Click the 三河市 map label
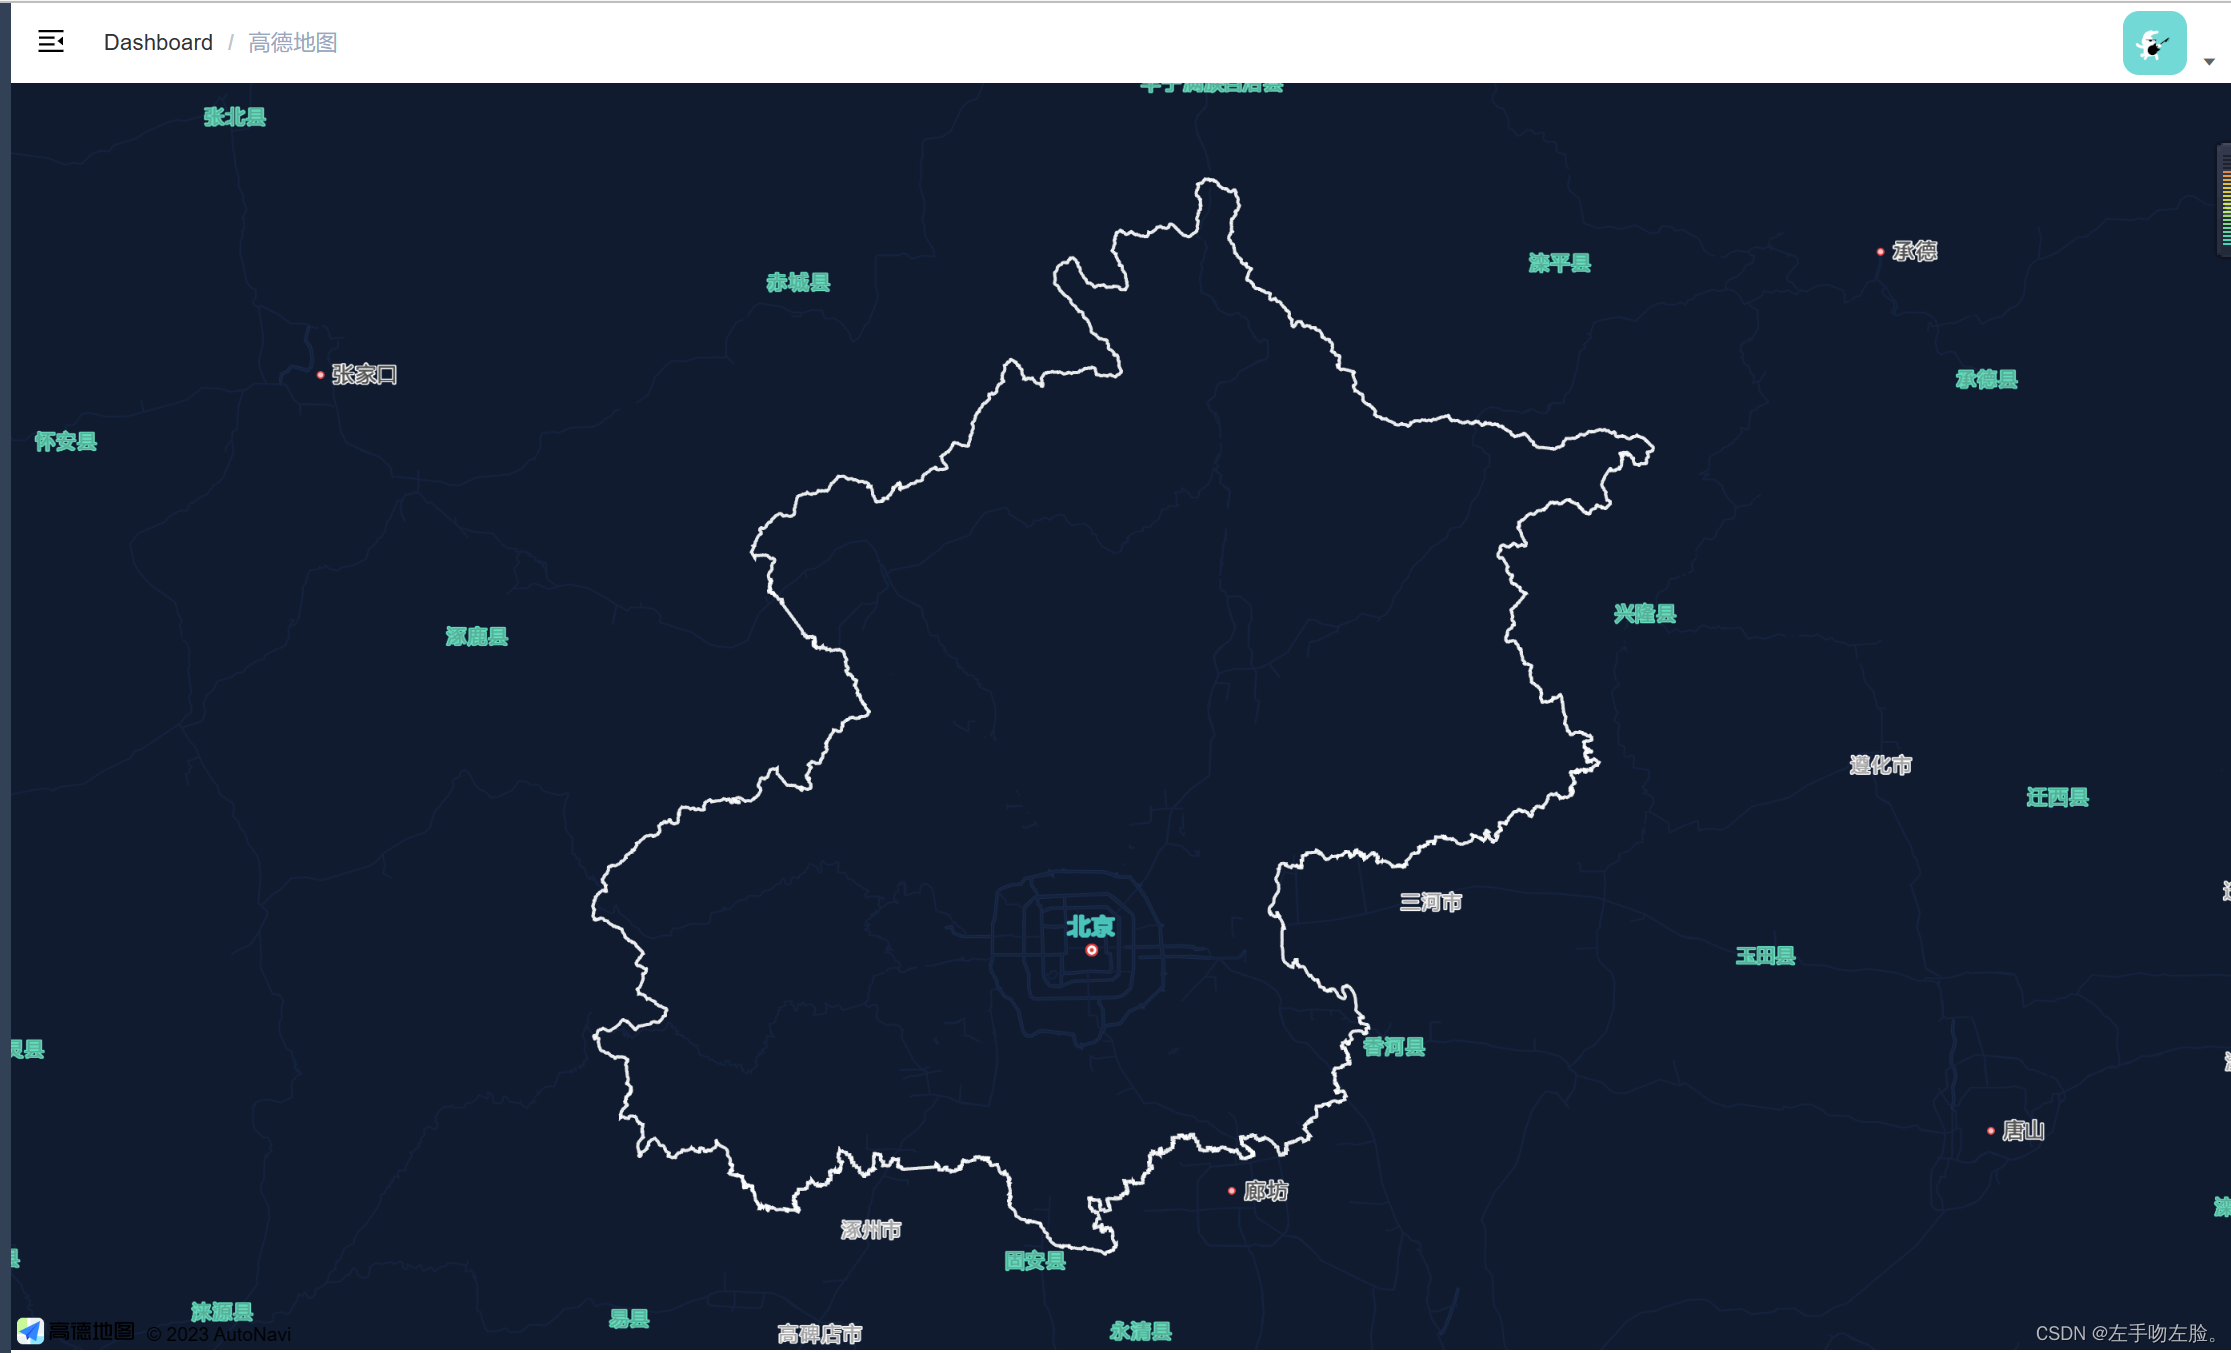2231x1353 pixels. click(1431, 902)
